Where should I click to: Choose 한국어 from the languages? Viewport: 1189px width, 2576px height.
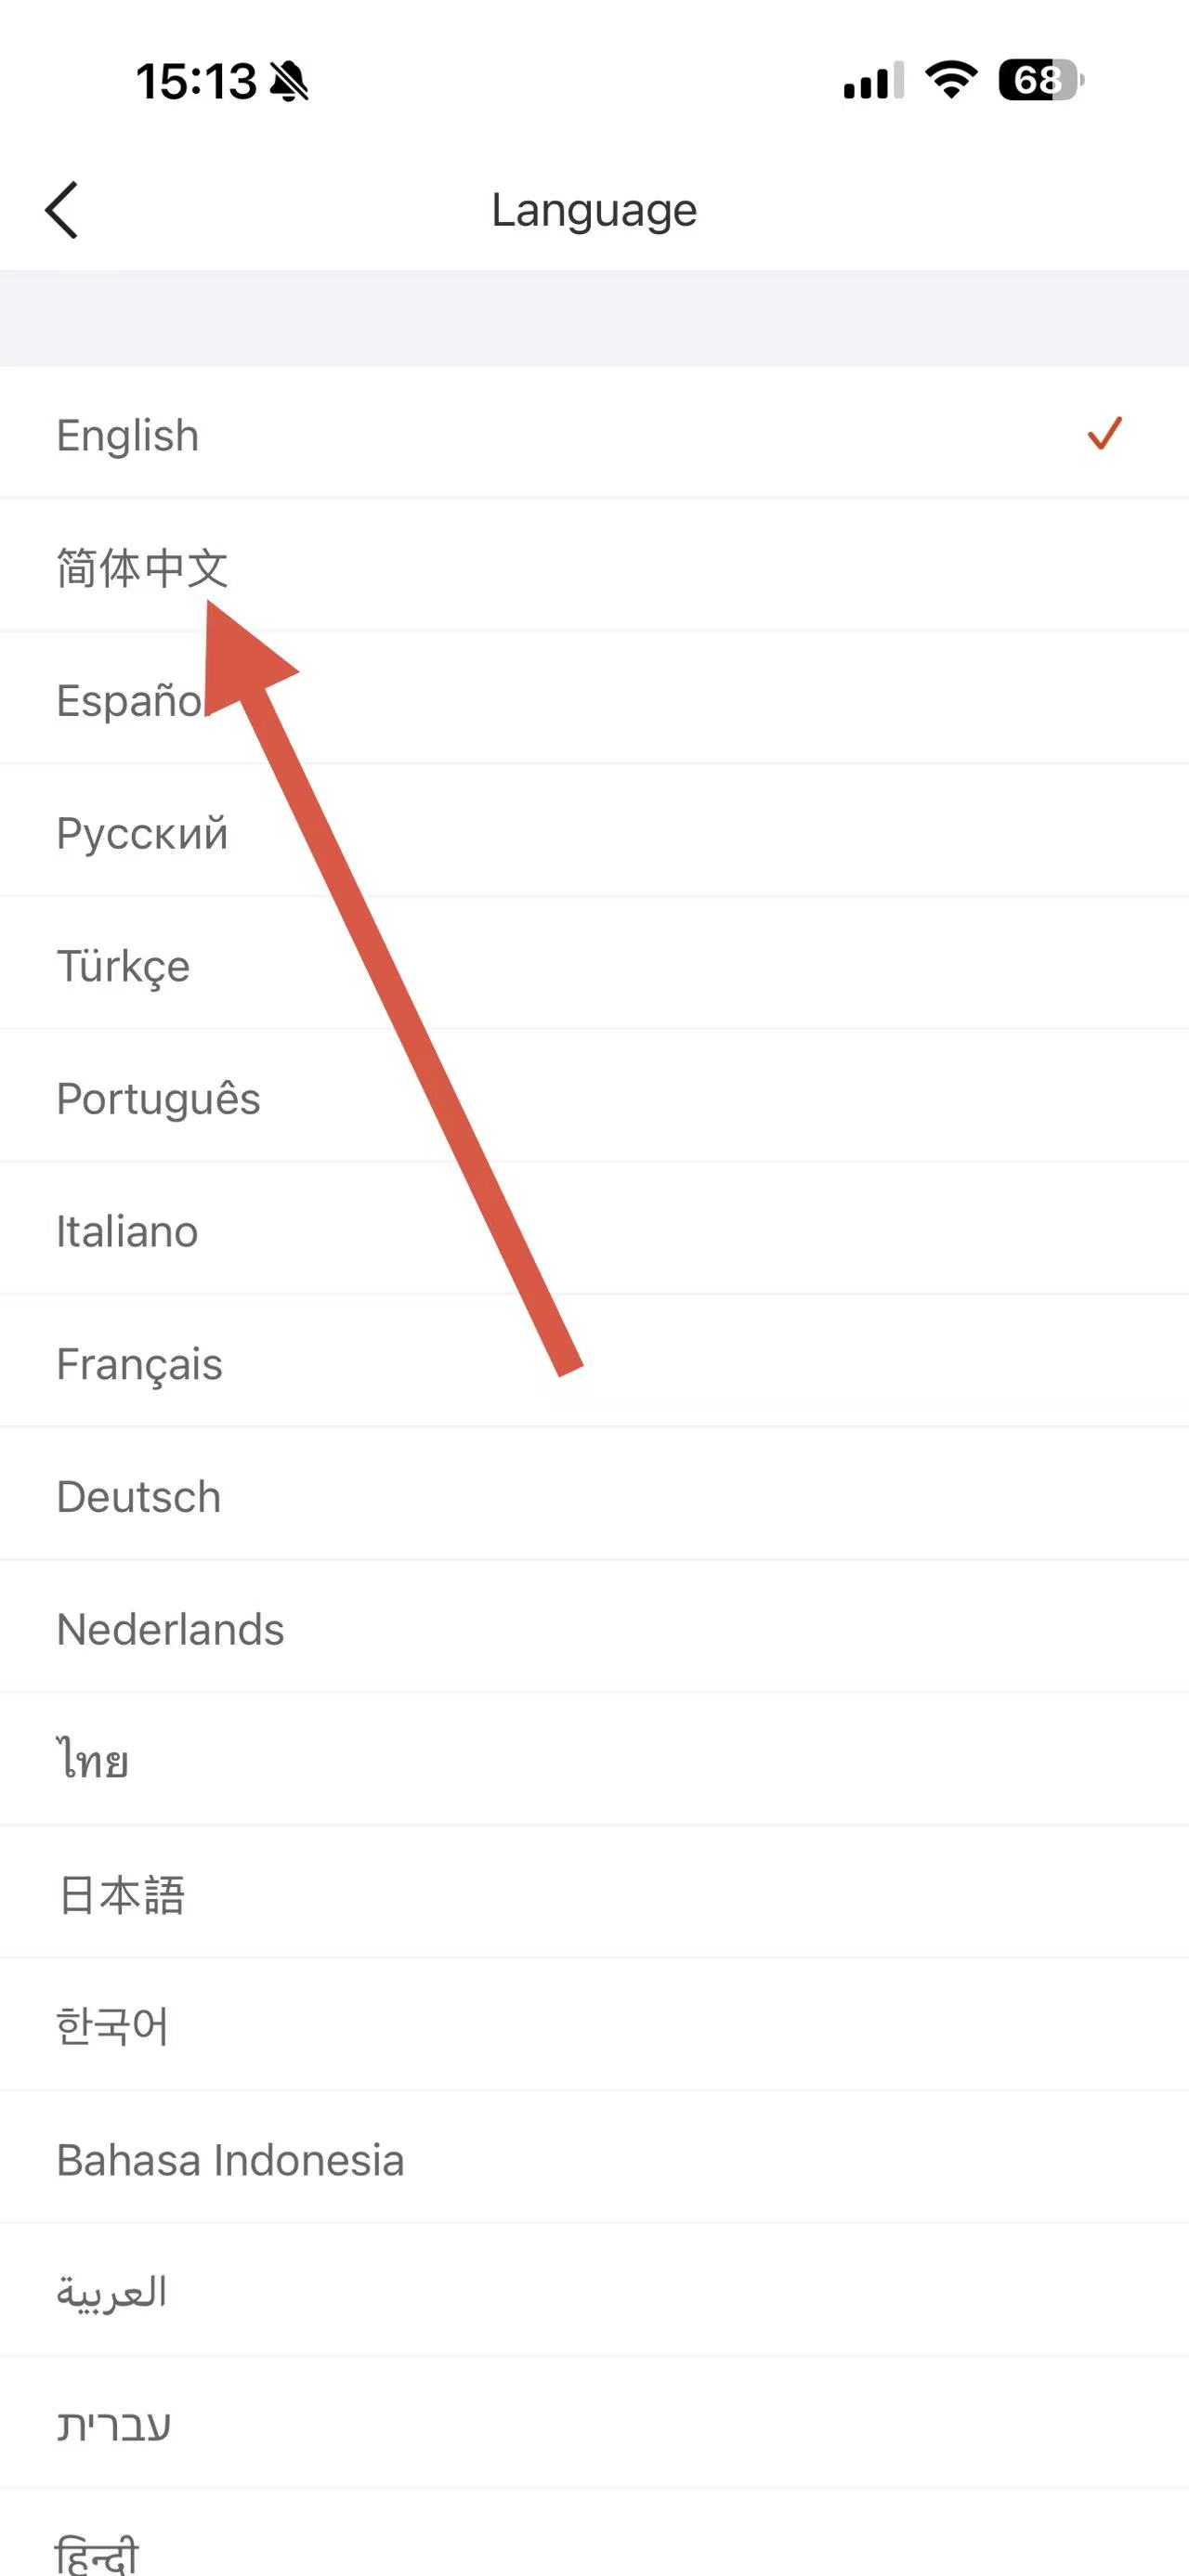112,2027
